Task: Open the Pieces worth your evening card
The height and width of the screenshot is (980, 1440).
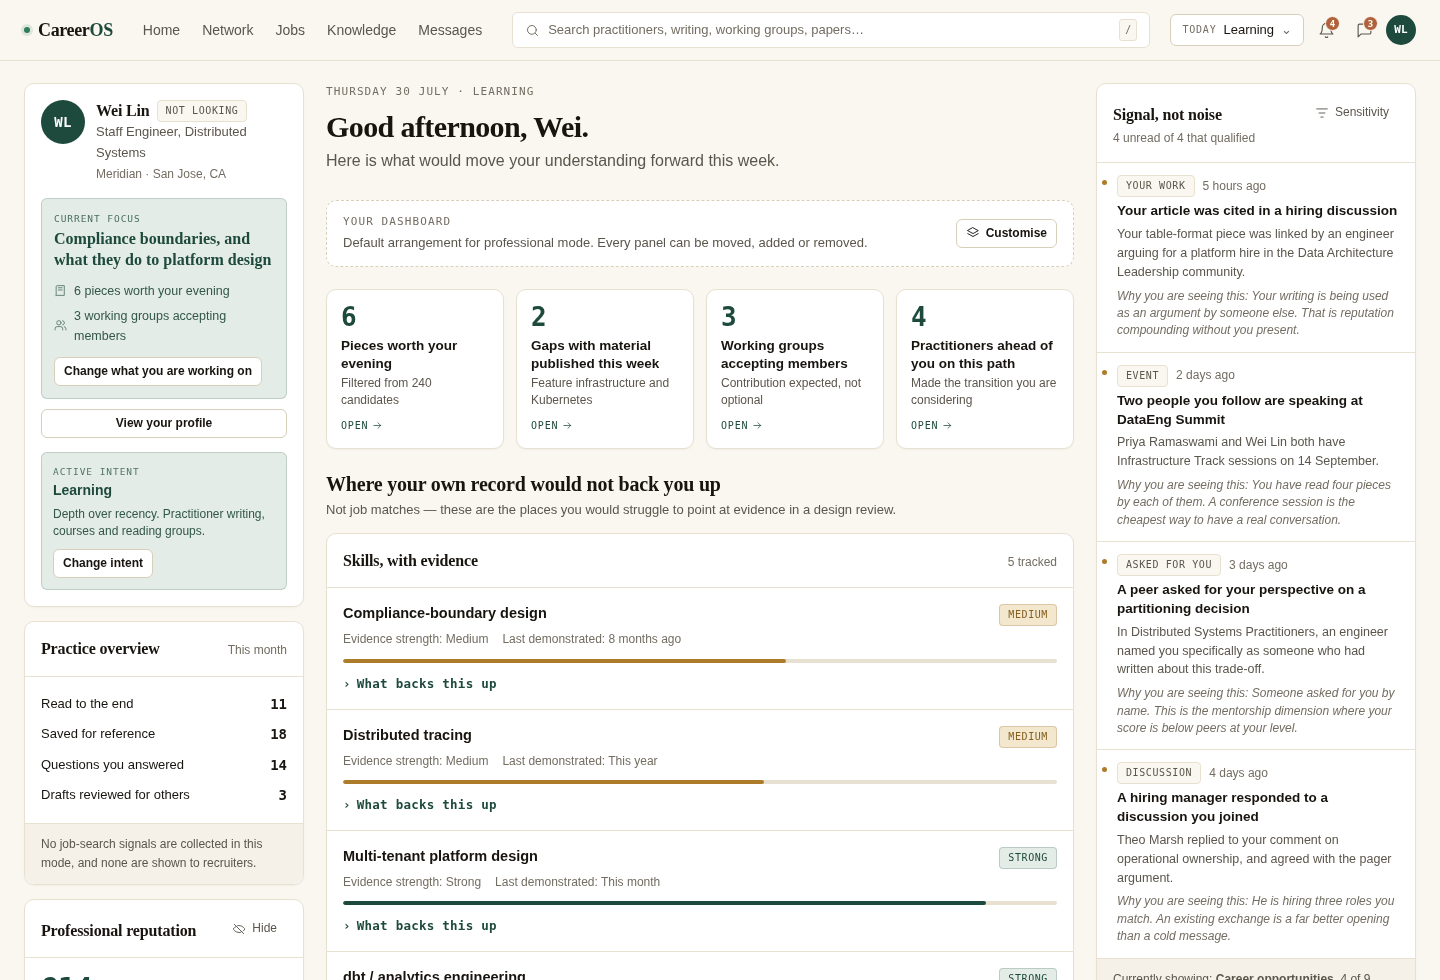Action: 415,369
